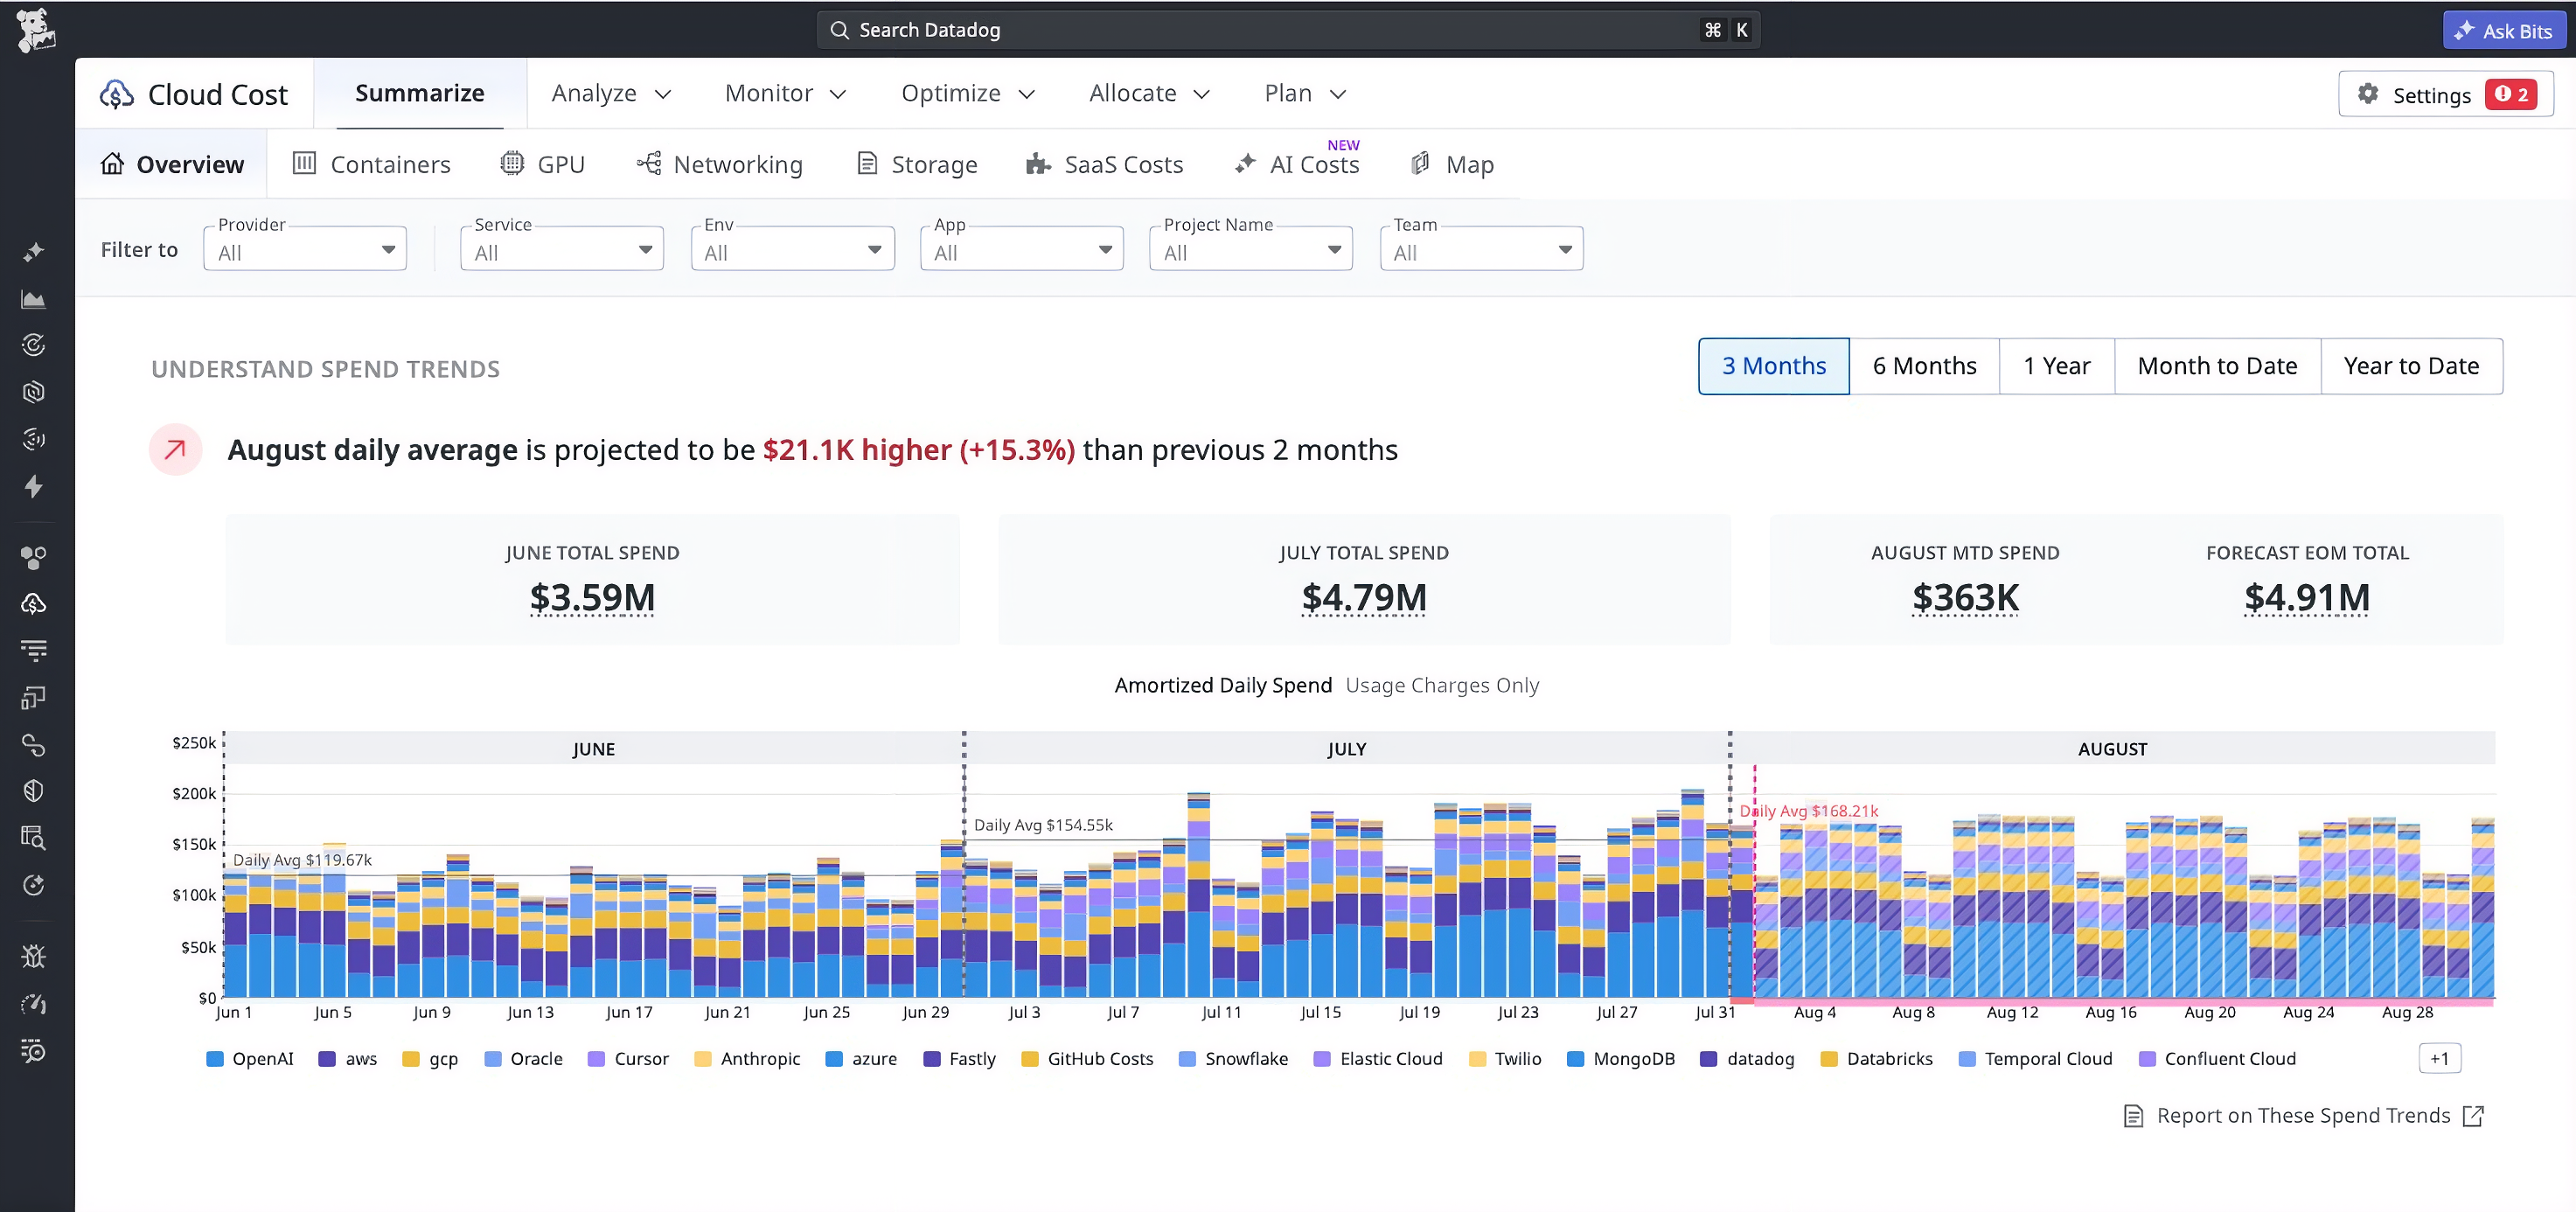The width and height of the screenshot is (2576, 1212).
Task: Expand the Monitor menu
Action: [x=785, y=93]
